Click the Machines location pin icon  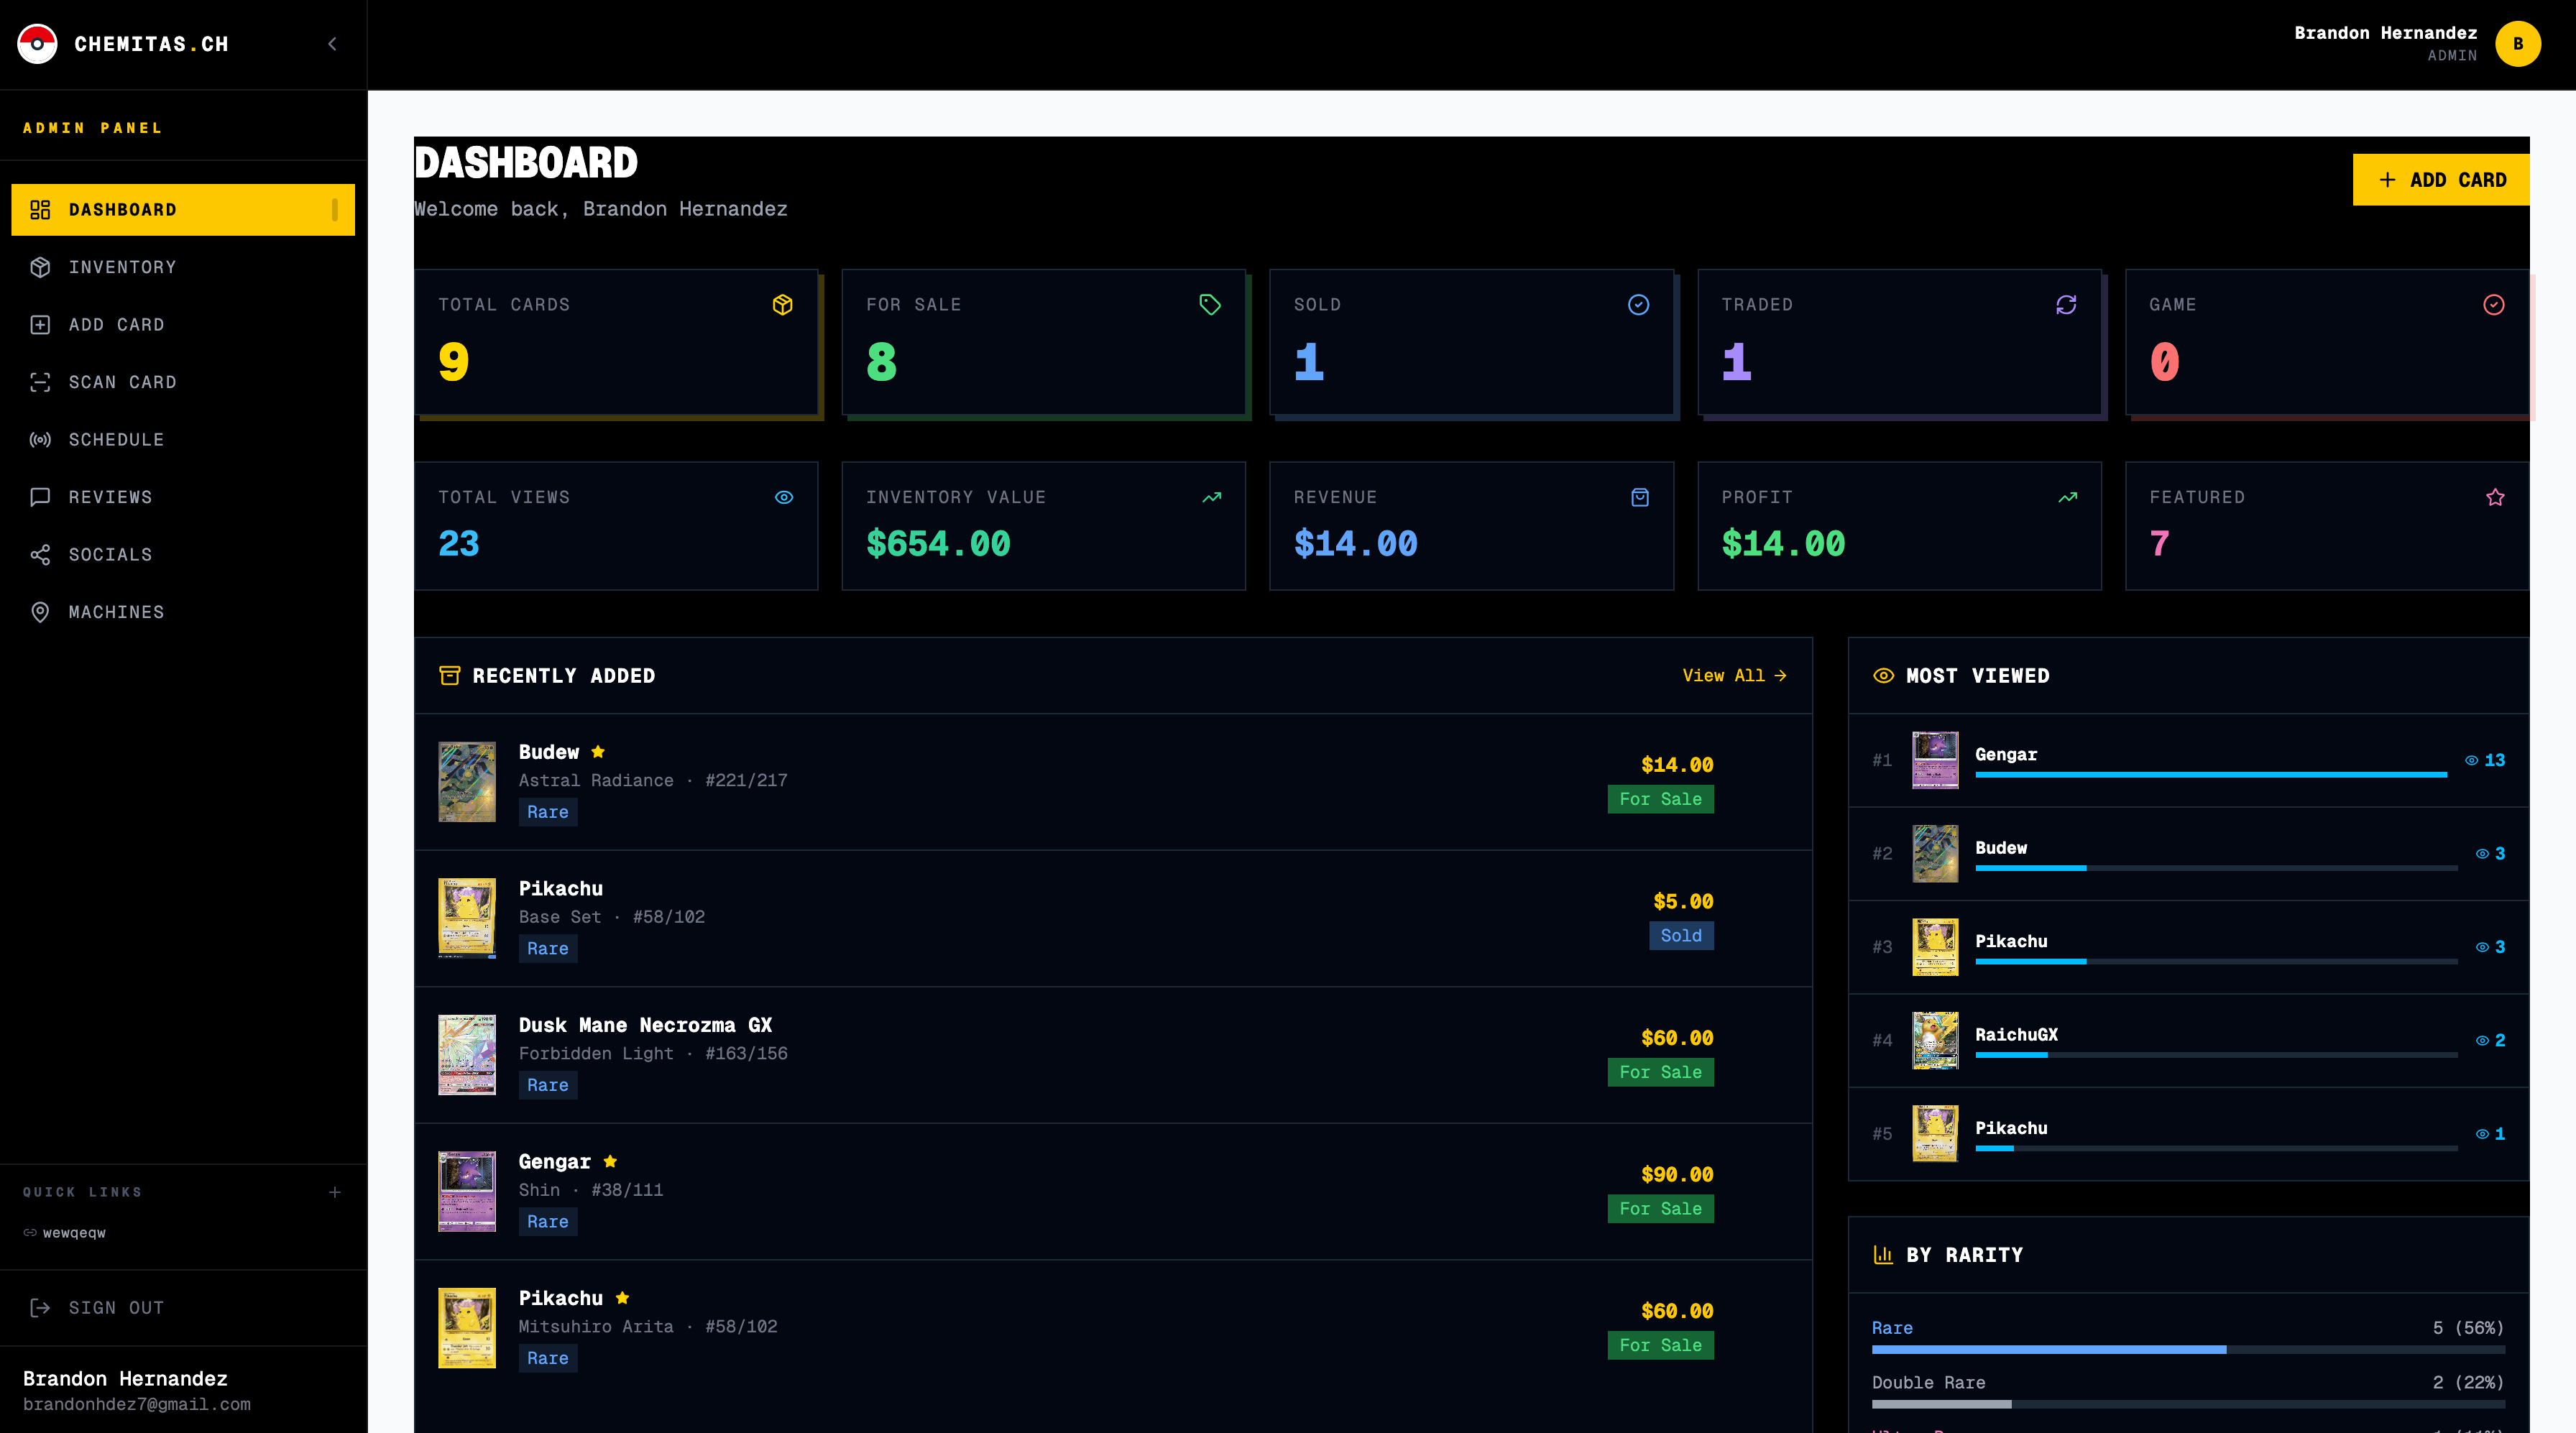(40, 612)
